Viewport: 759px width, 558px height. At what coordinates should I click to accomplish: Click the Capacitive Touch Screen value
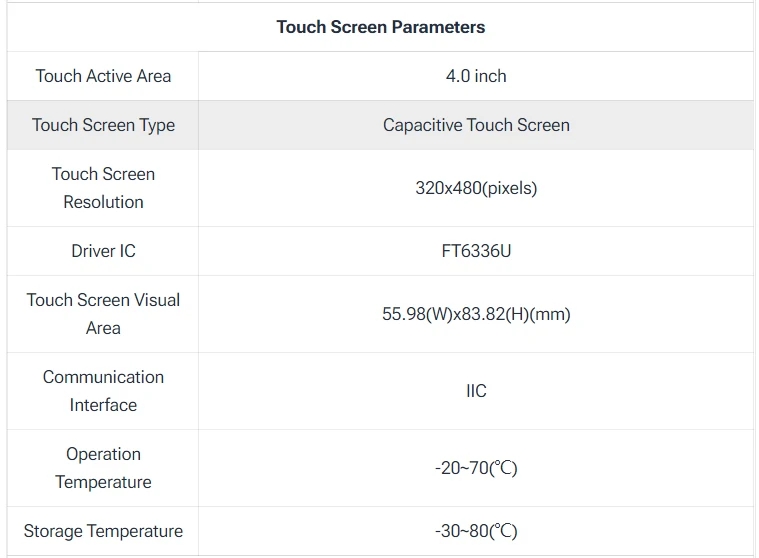pyautogui.click(x=476, y=125)
